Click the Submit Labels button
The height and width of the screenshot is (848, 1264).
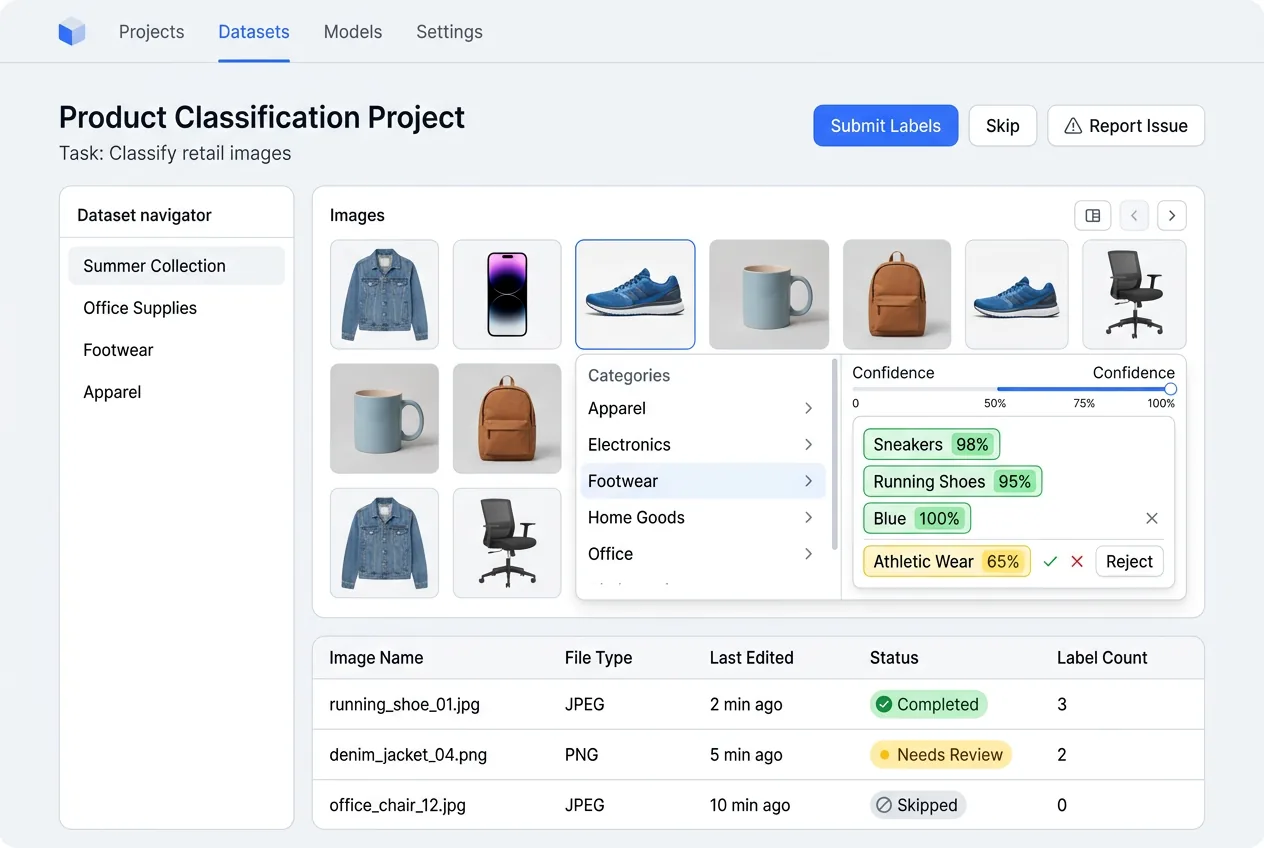[885, 125]
